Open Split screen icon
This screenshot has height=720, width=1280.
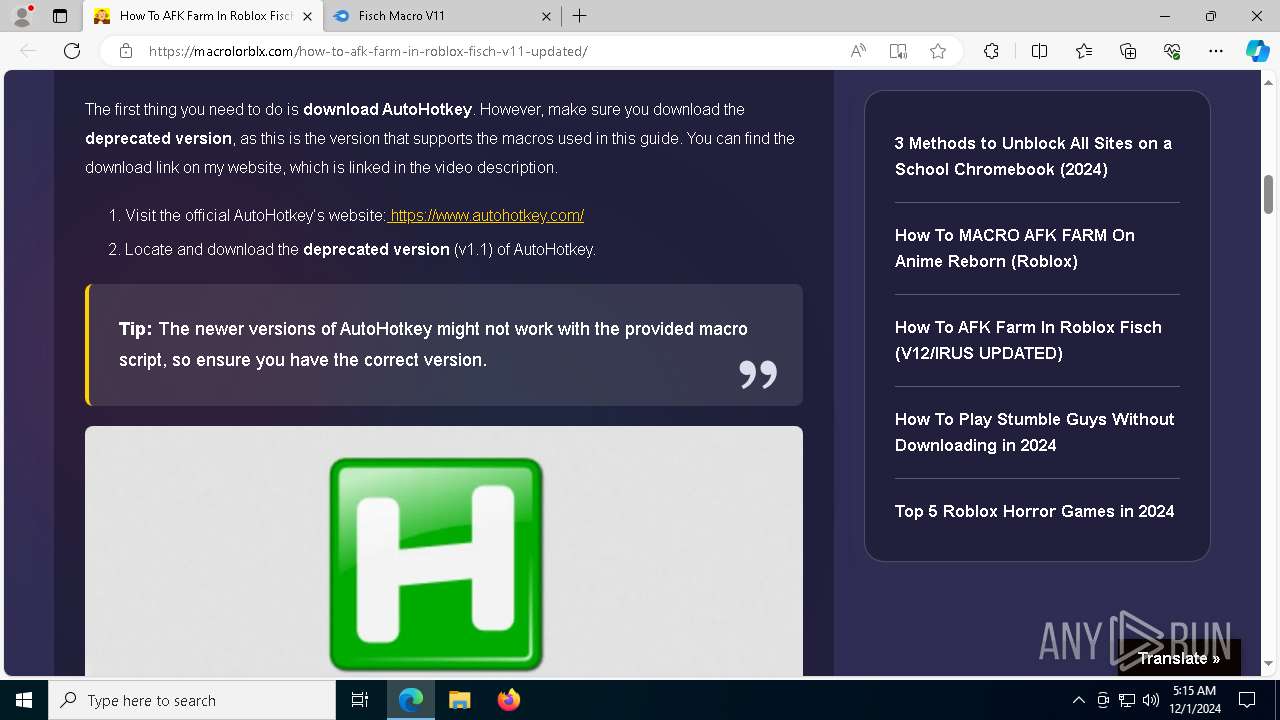[x=1039, y=51]
